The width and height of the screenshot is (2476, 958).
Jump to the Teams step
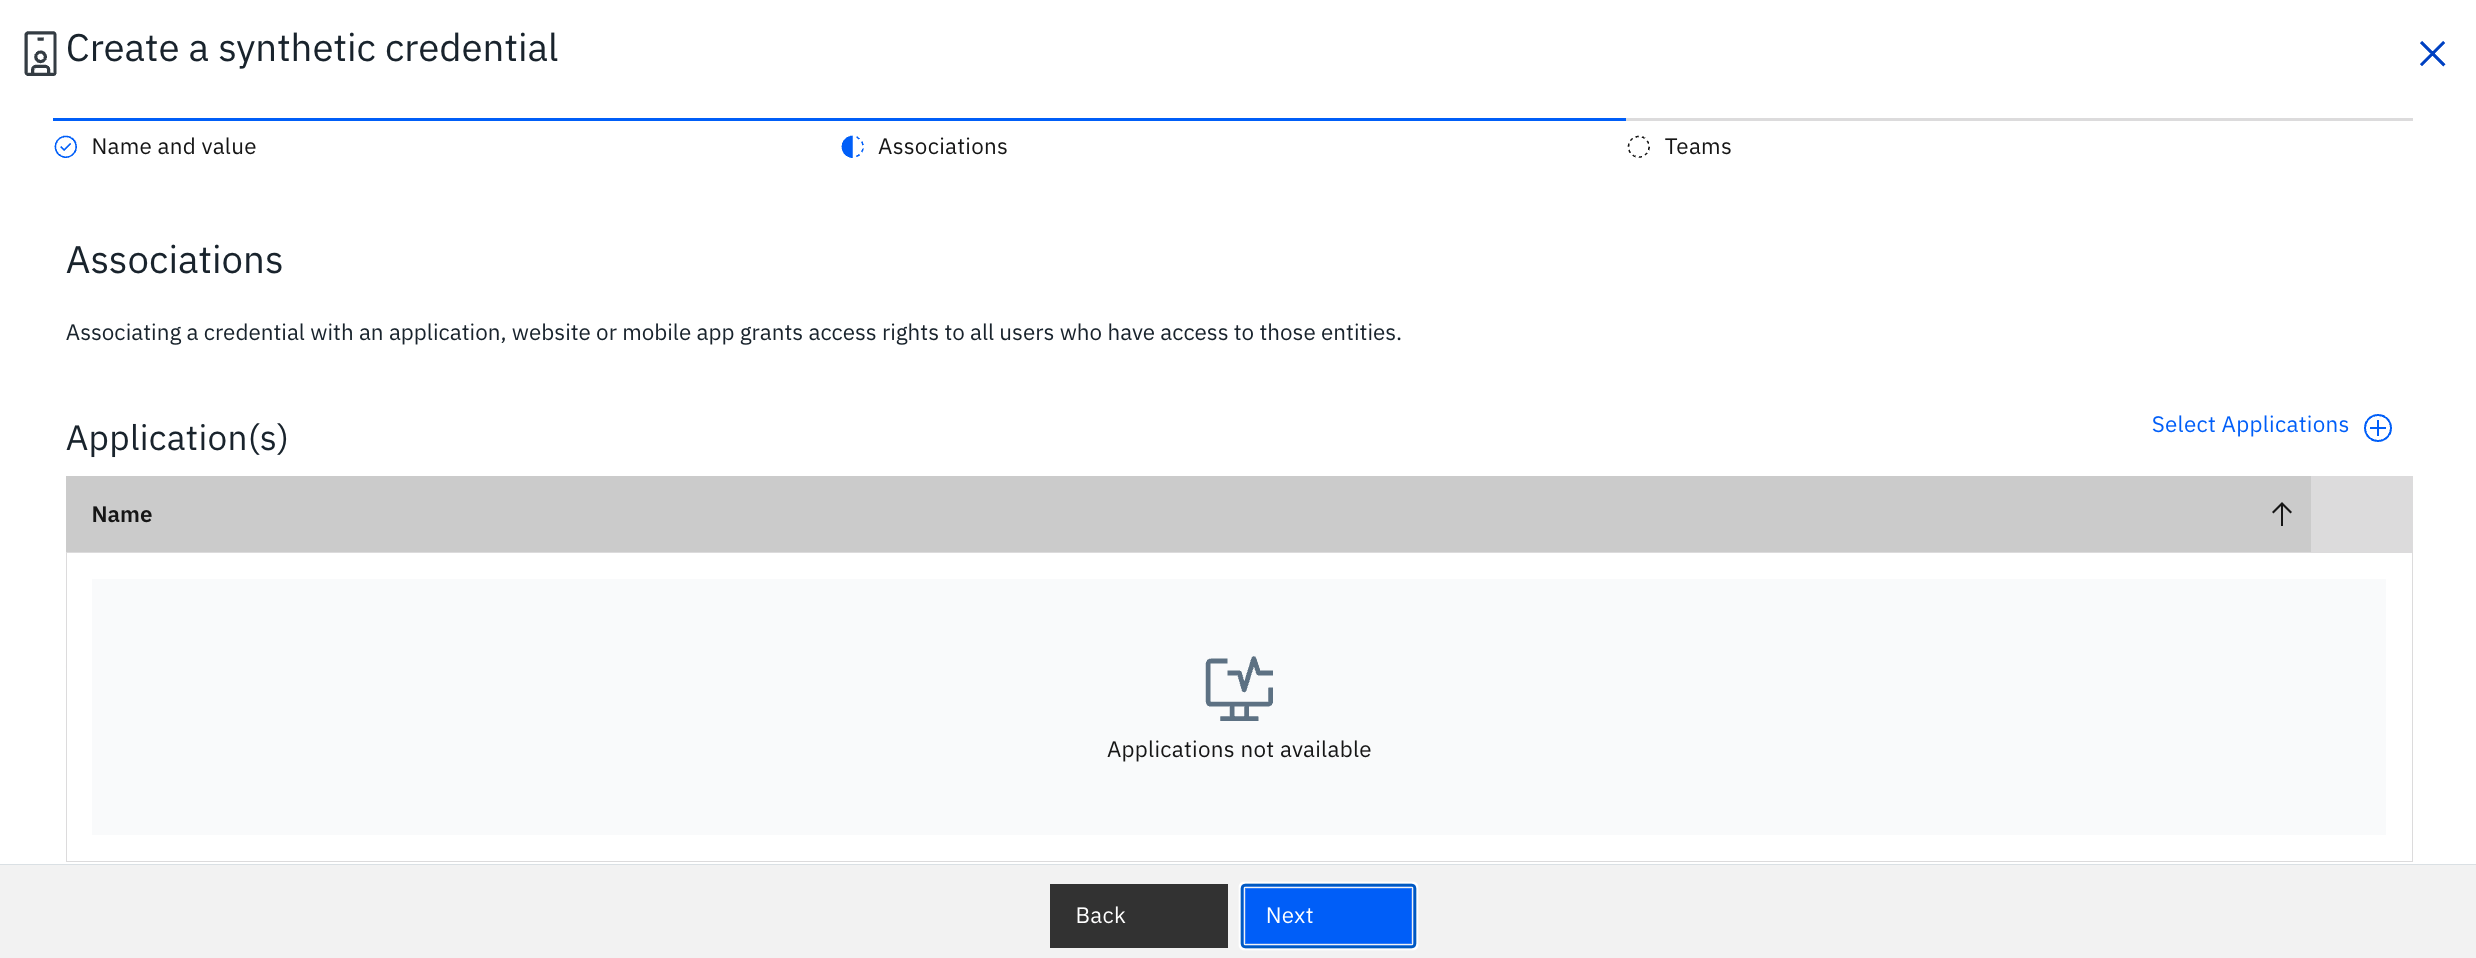coord(1698,147)
